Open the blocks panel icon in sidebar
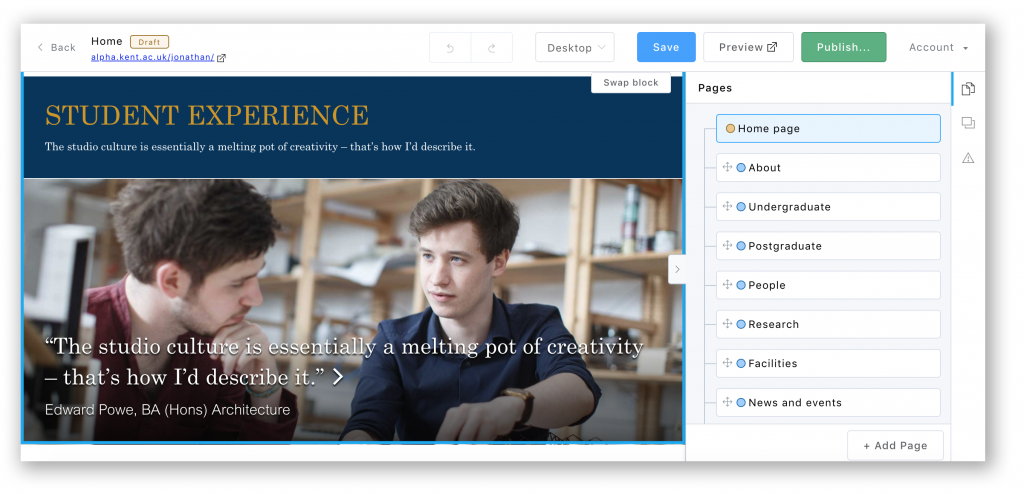The height and width of the screenshot is (494, 1024). pos(967,123)
